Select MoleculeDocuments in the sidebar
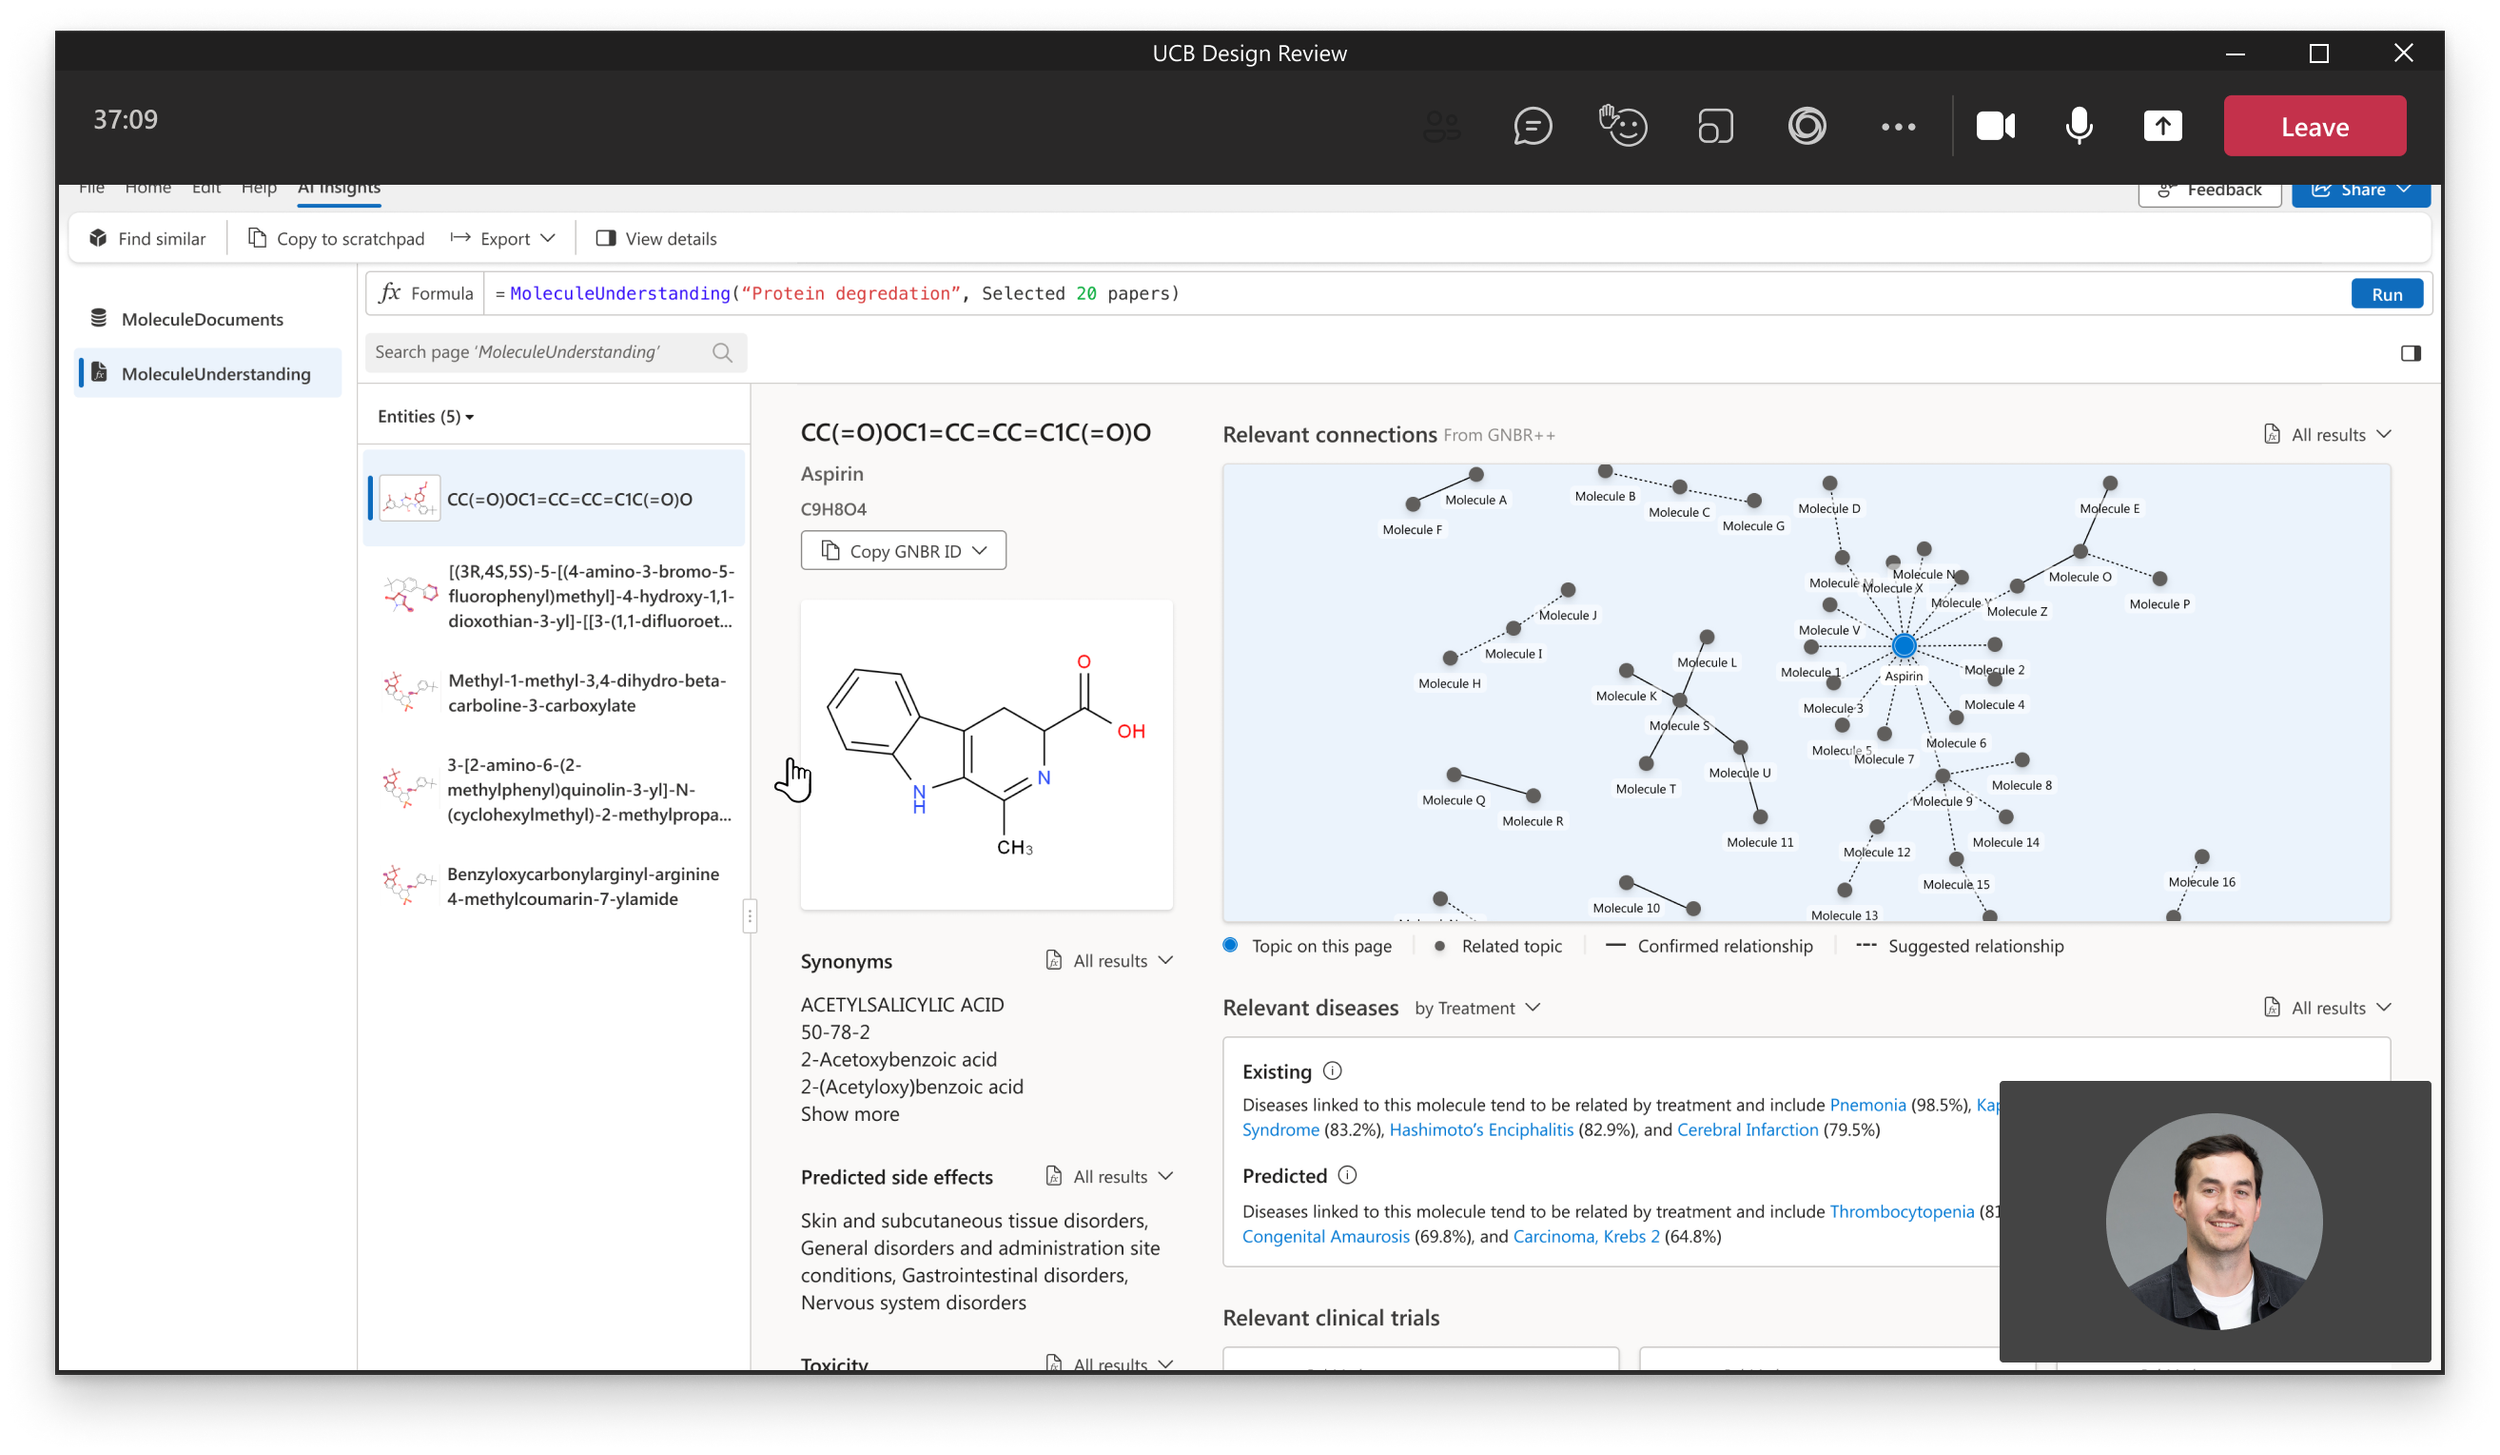 [x=202, y=319]
